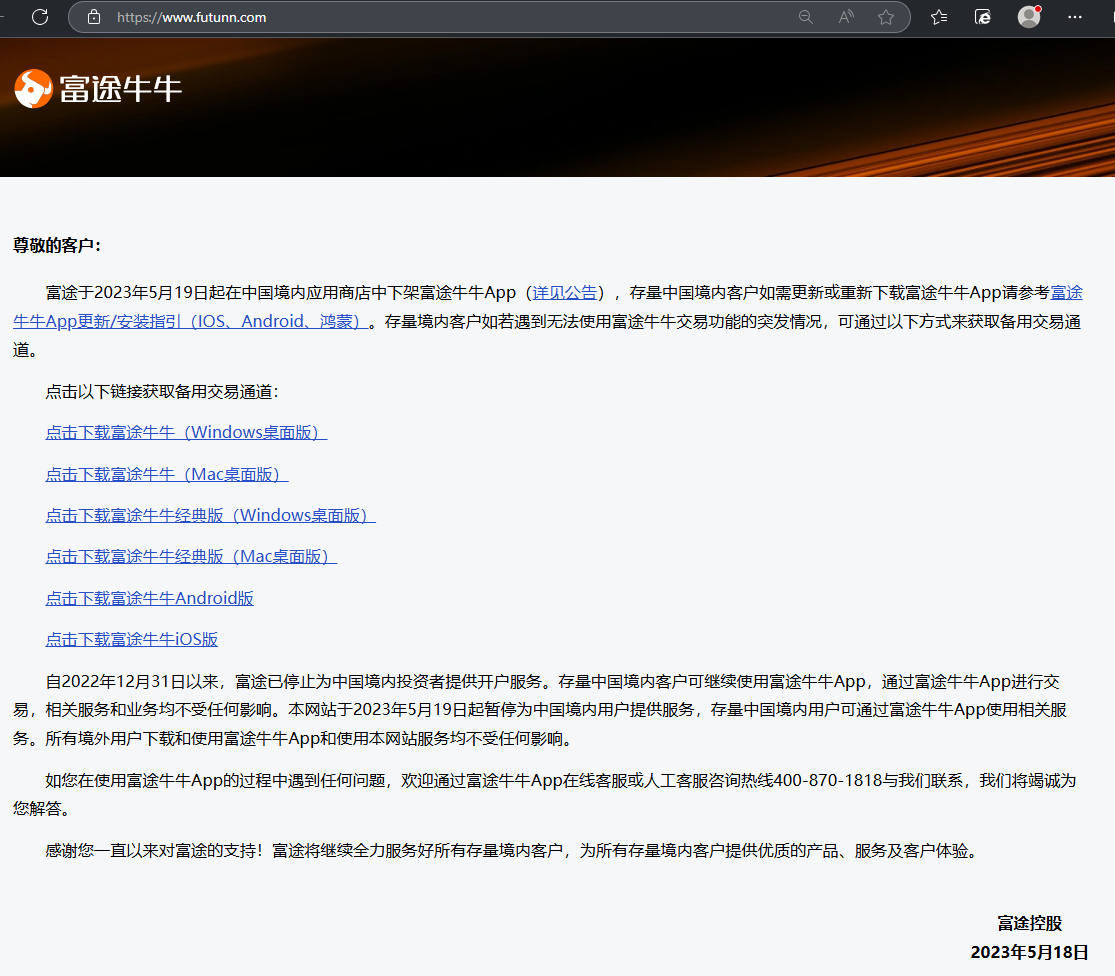This screenshot has height=976, width=1115.
Task: Click the 富途牛牛 iOS版 download link
Action: pos(131,640)
